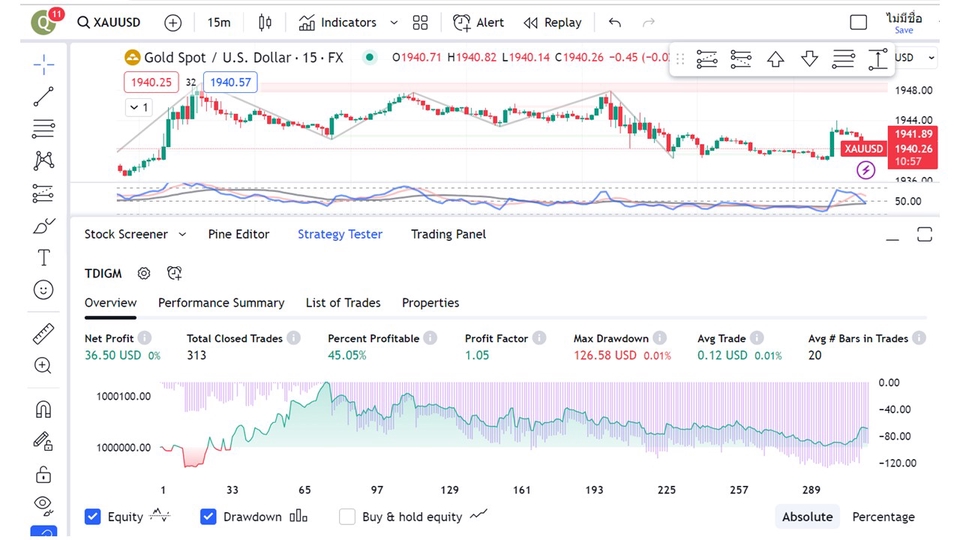Select the ruler measure tool
The width and height of the screenshot is (960, 540).
pyautogui.click(x=43, y=334)
